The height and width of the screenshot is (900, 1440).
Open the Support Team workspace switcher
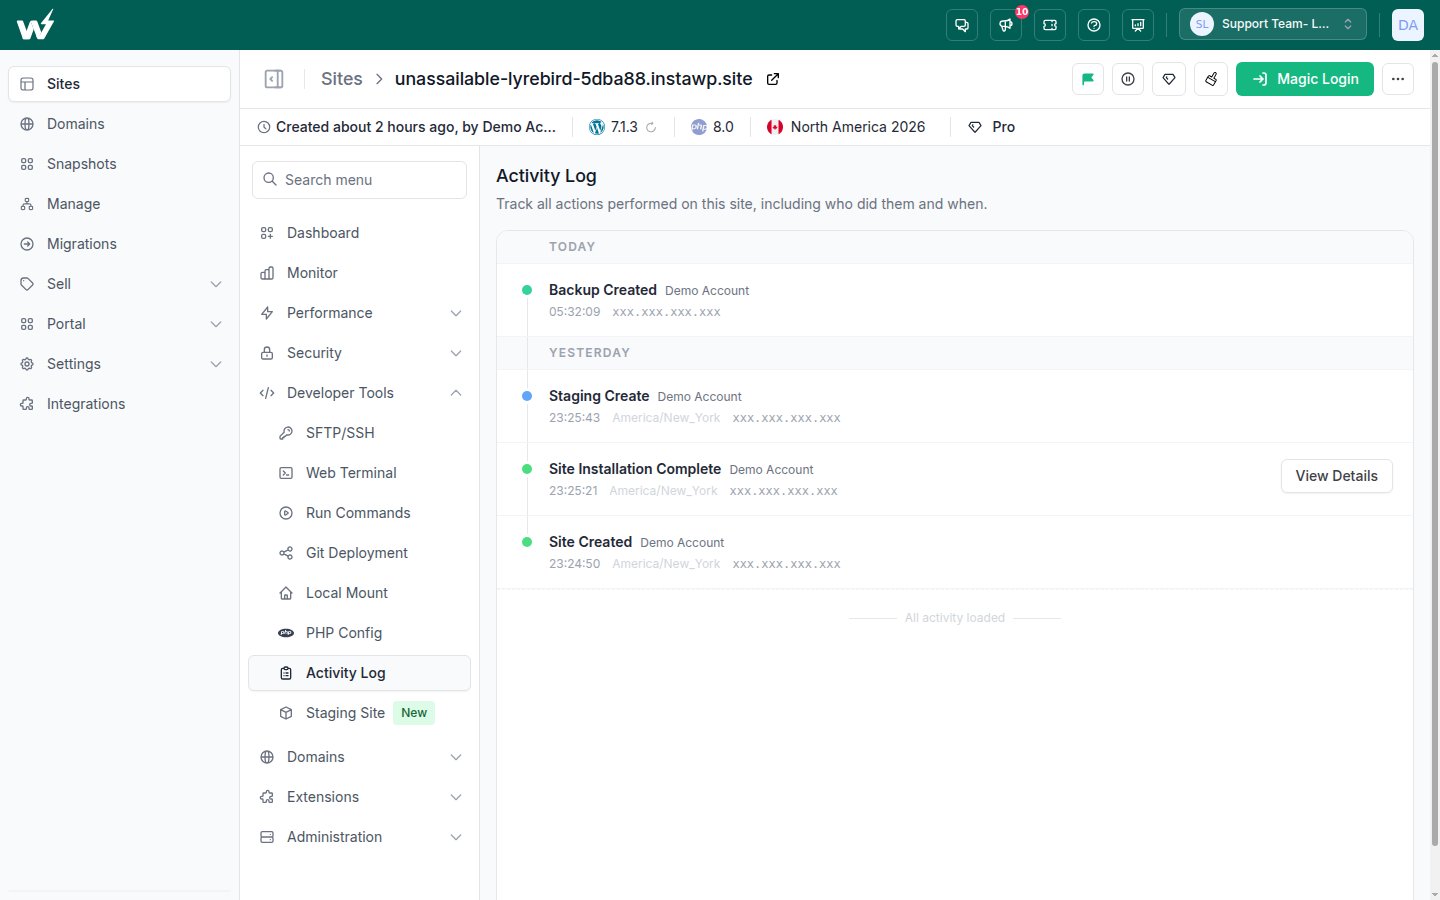click(x=1273, y=25)
